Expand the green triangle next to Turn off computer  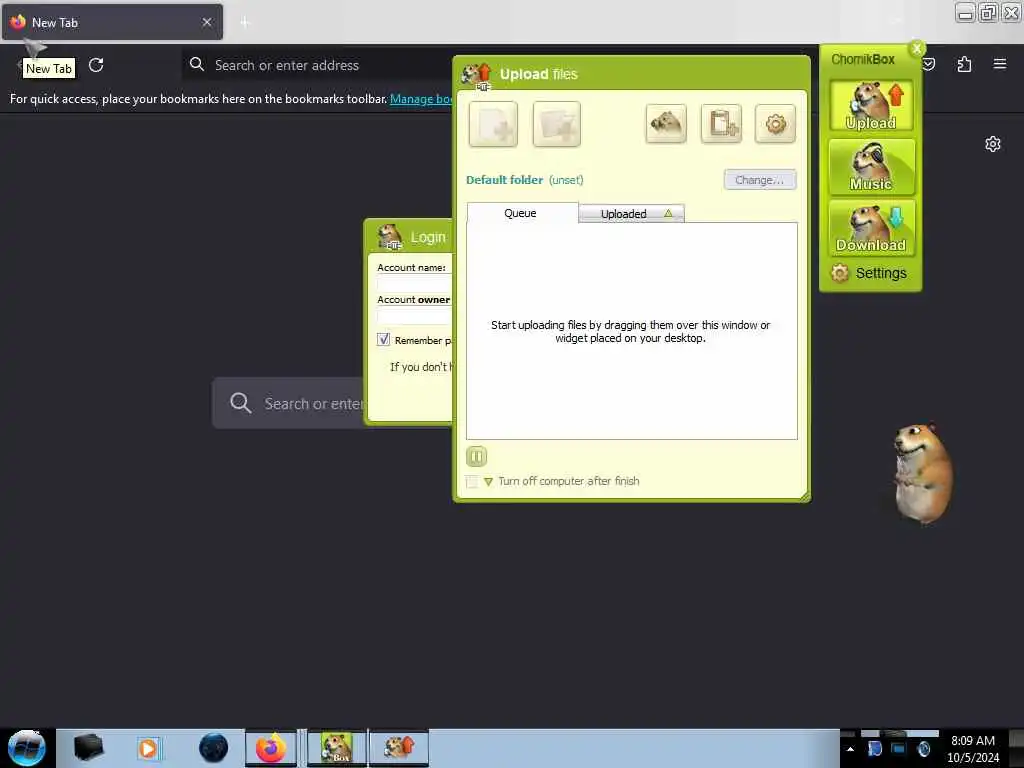point(488,482)
